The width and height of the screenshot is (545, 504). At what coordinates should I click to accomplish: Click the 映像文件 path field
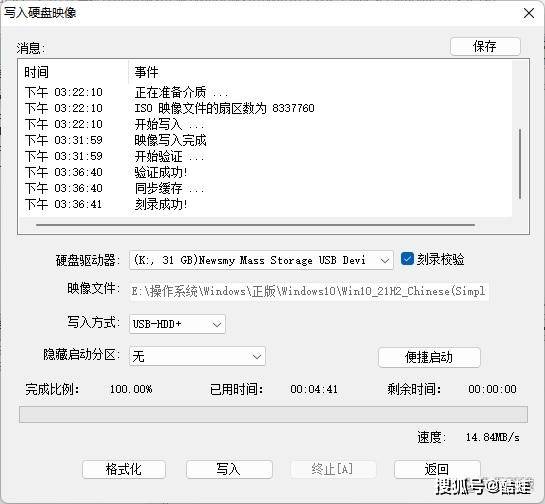coord(309,291)
